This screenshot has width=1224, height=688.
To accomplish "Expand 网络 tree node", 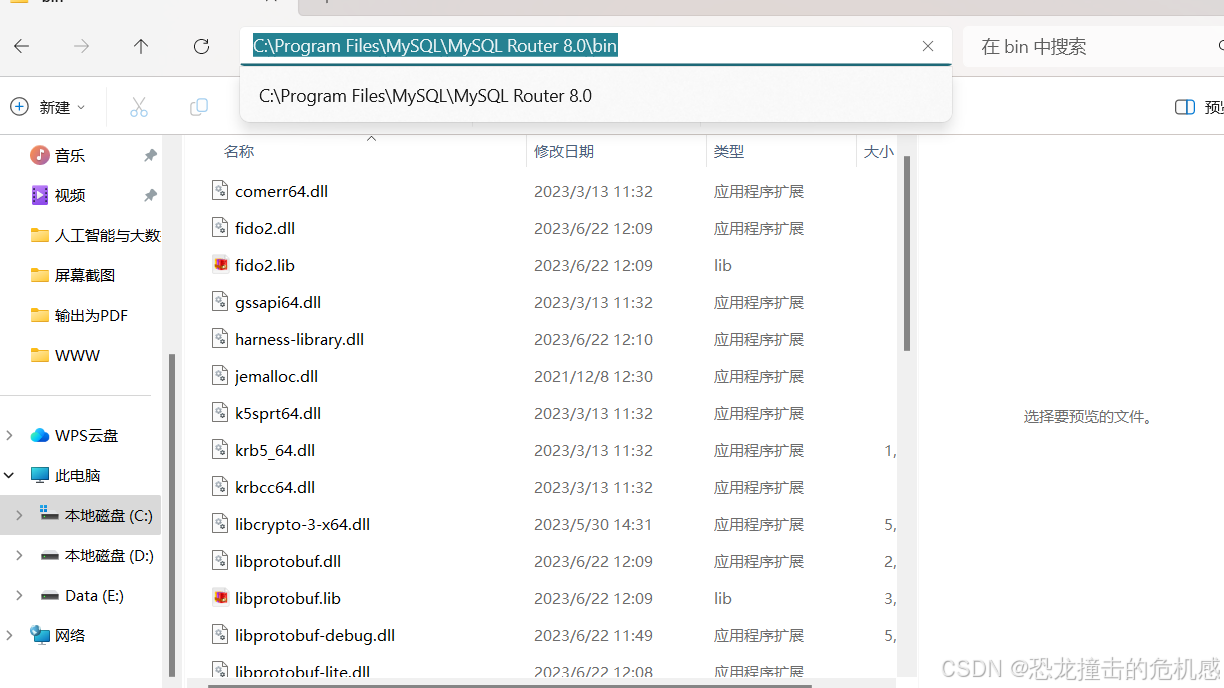I will point(10,635).
